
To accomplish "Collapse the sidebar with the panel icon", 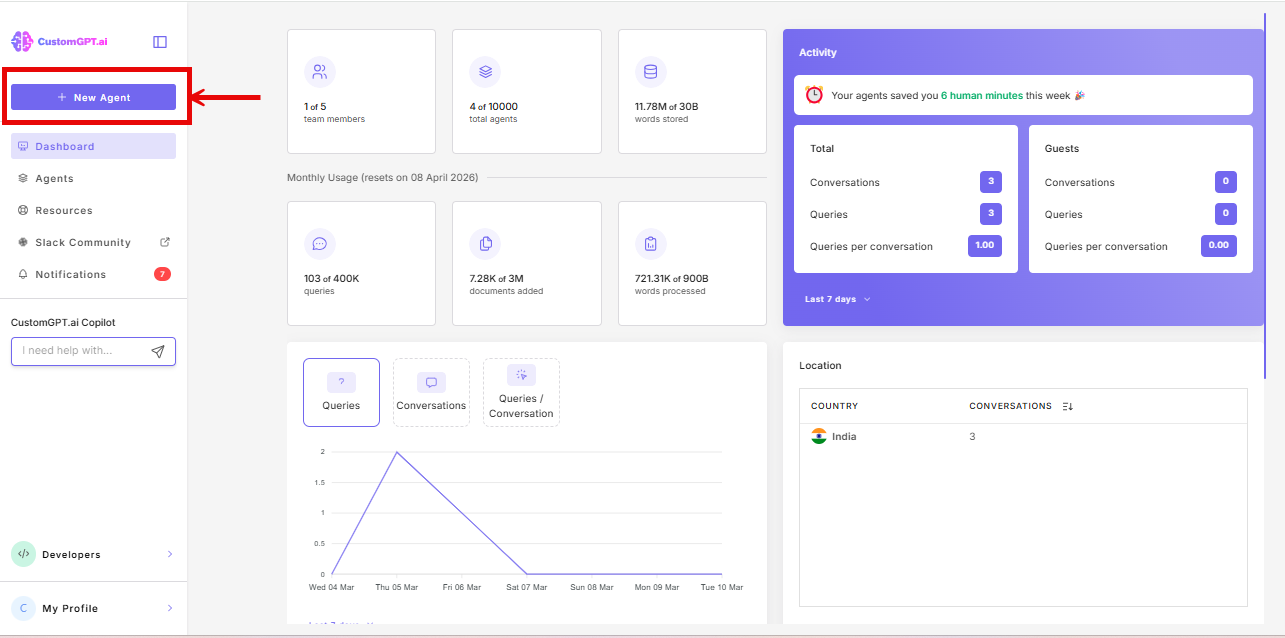I will pyautogui.click(x=159, y=41).
